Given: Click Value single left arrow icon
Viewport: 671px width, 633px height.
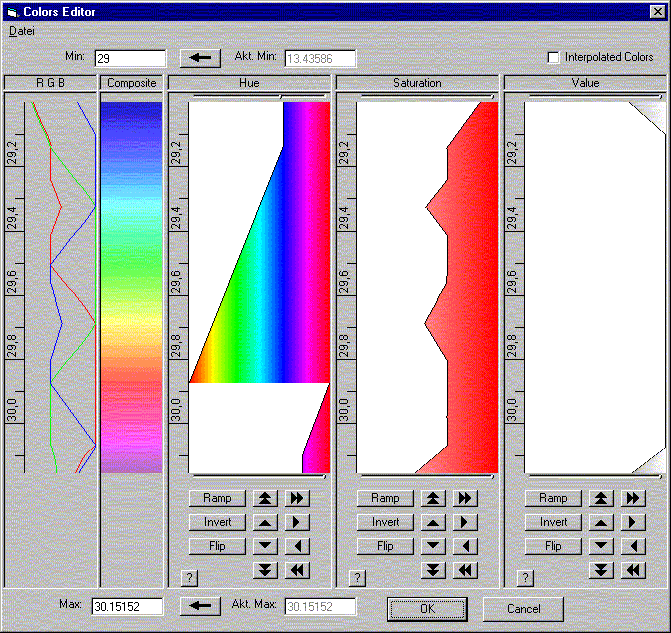Looking at the screenshot, I should click(633, 546).
